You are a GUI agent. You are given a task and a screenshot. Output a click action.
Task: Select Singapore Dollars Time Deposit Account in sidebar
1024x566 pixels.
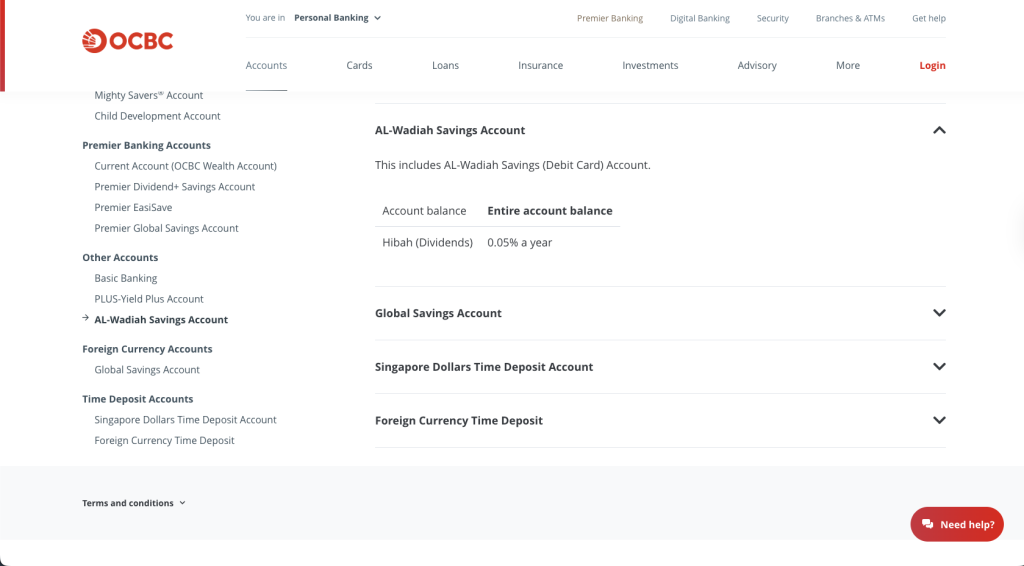[185, 420]
